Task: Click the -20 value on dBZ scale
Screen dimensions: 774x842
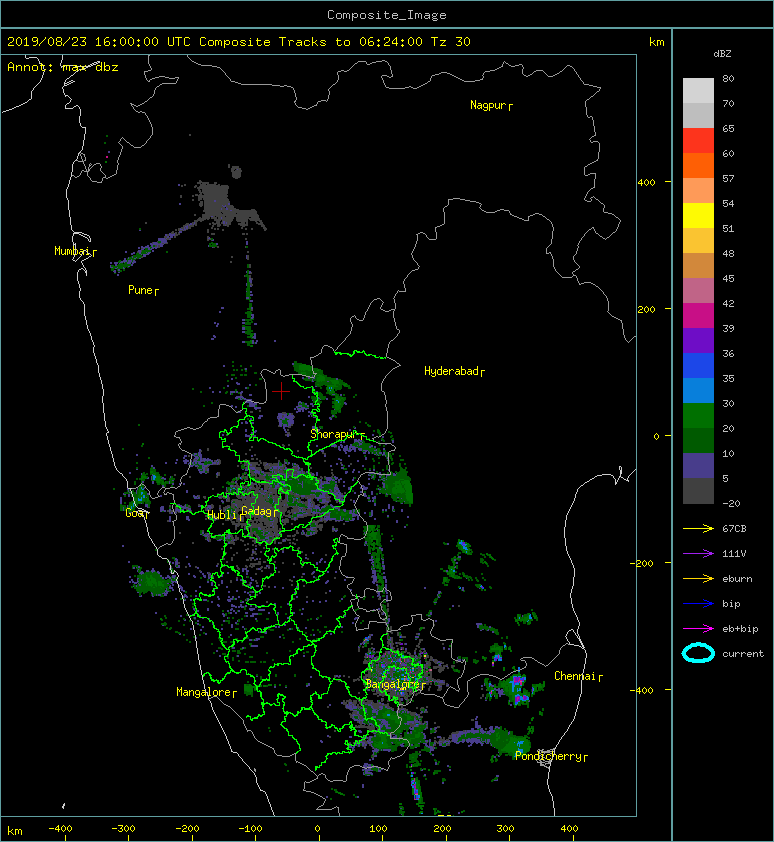Action: coord(731,503)
